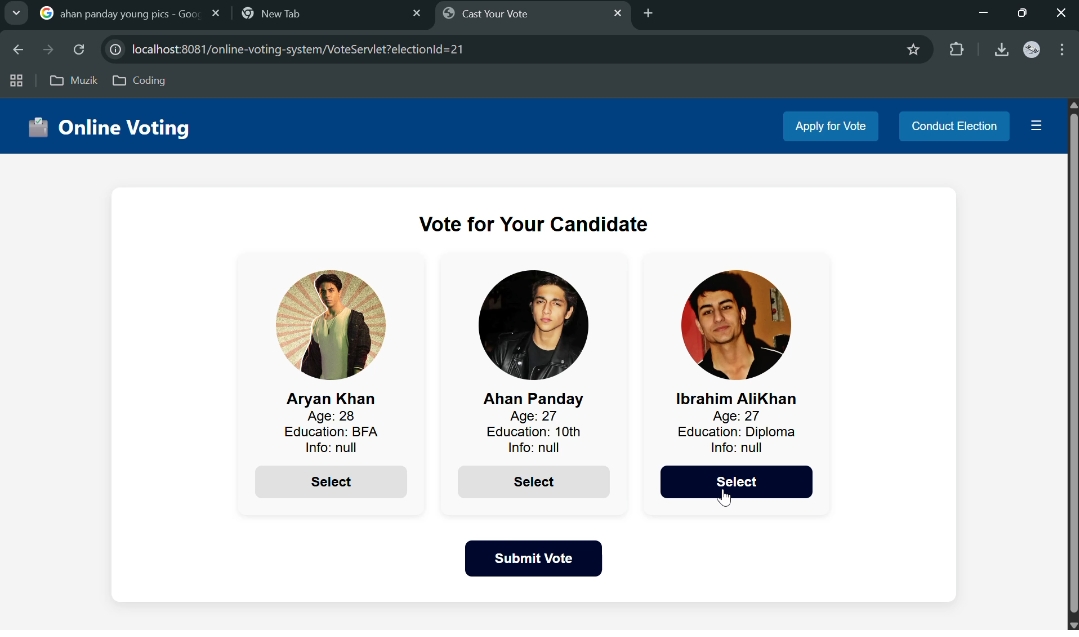Screen dimensions: 1079x637
Task: Click the browser profile avatar icon
Action: click(1031, 49)
